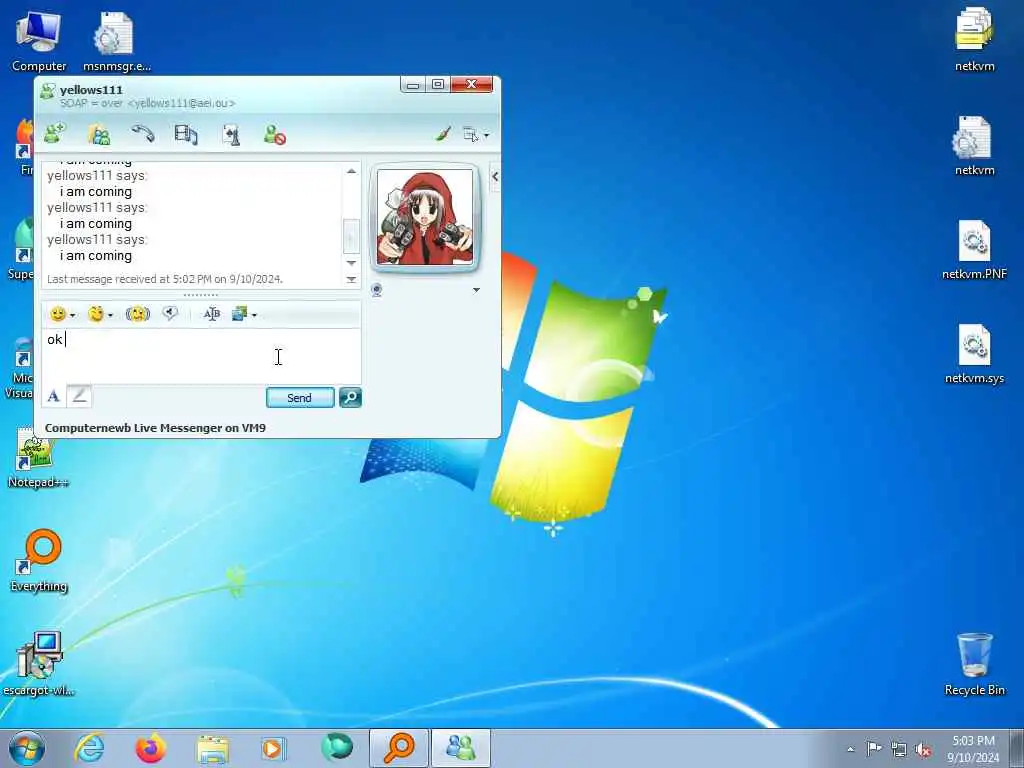The height and width of the screenshot is (768, 1024).
Task: Open Internet Explorer from the taskbar
Action: click(x=89, y=748)
